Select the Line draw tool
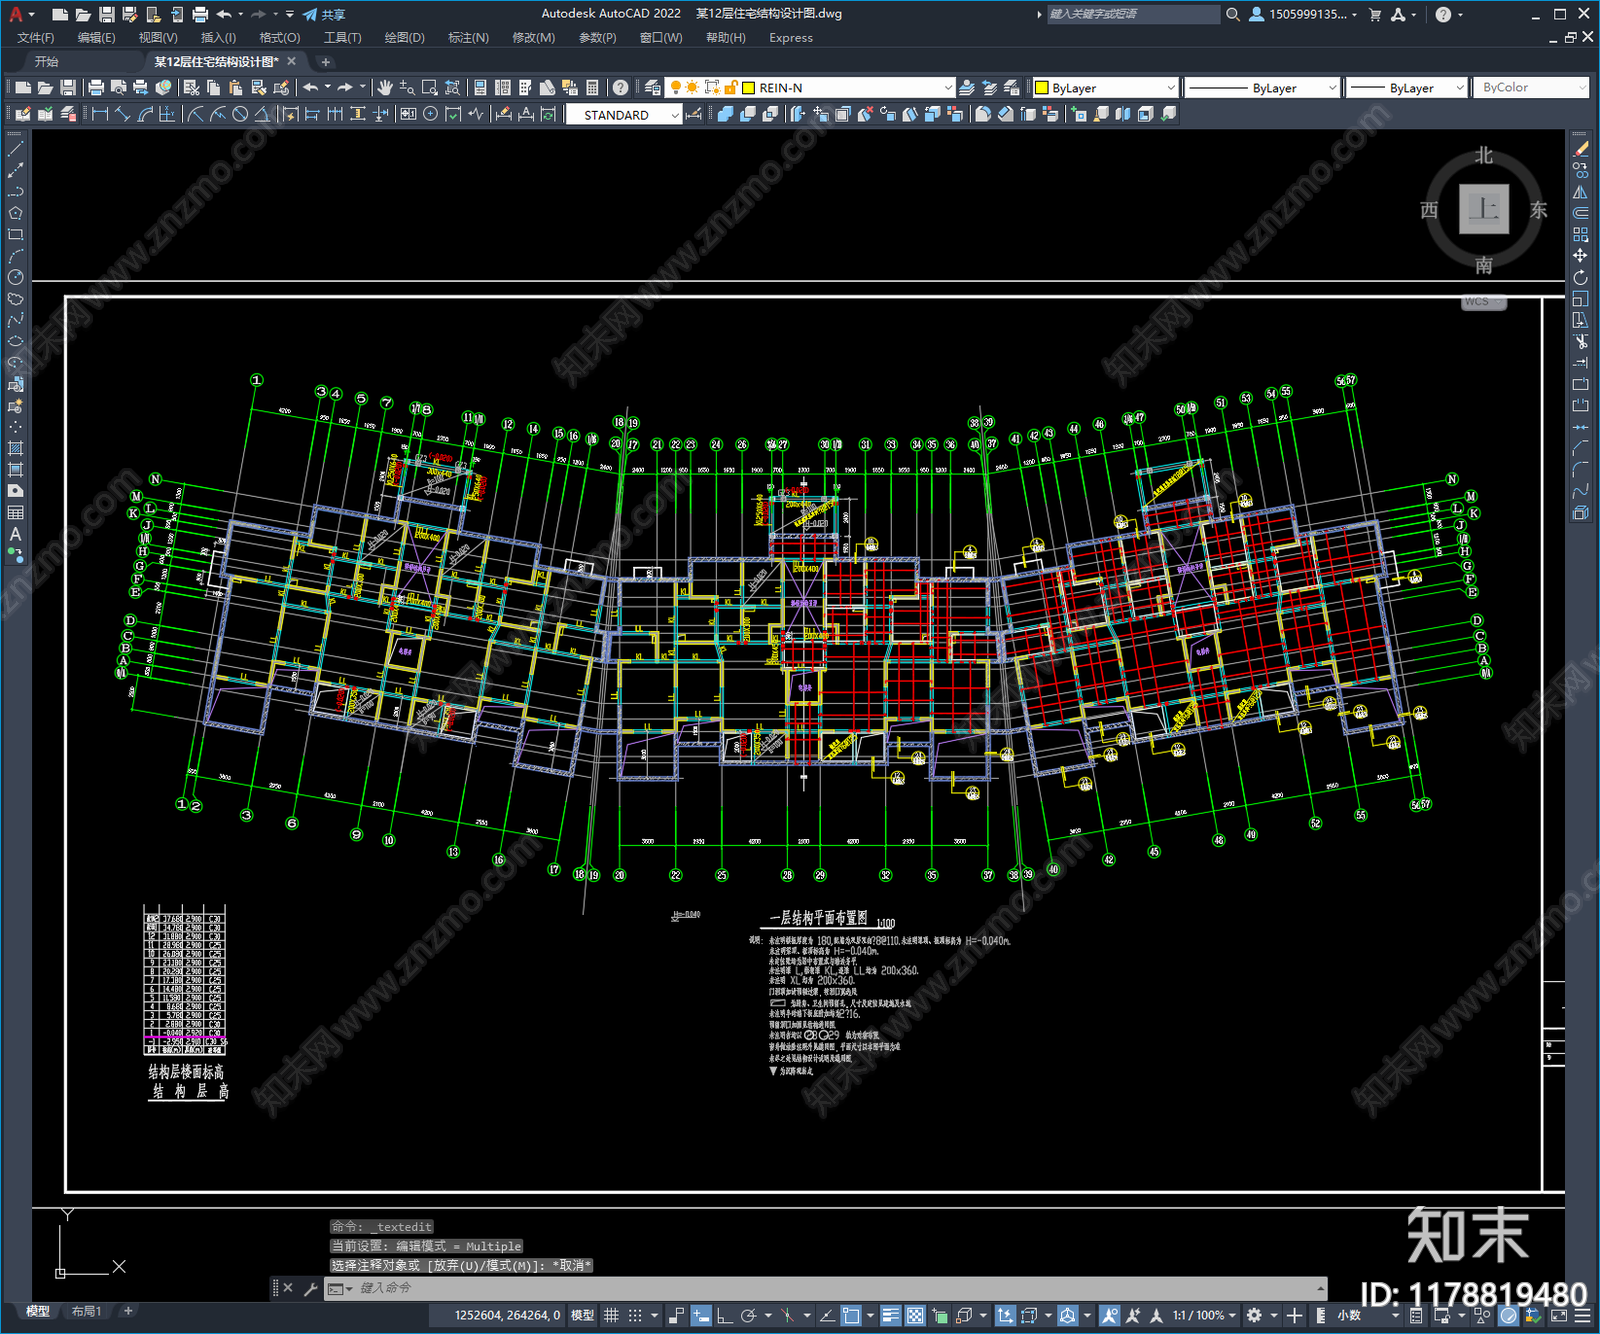This screenshot has width=1600, height=1334. [15, 148]
